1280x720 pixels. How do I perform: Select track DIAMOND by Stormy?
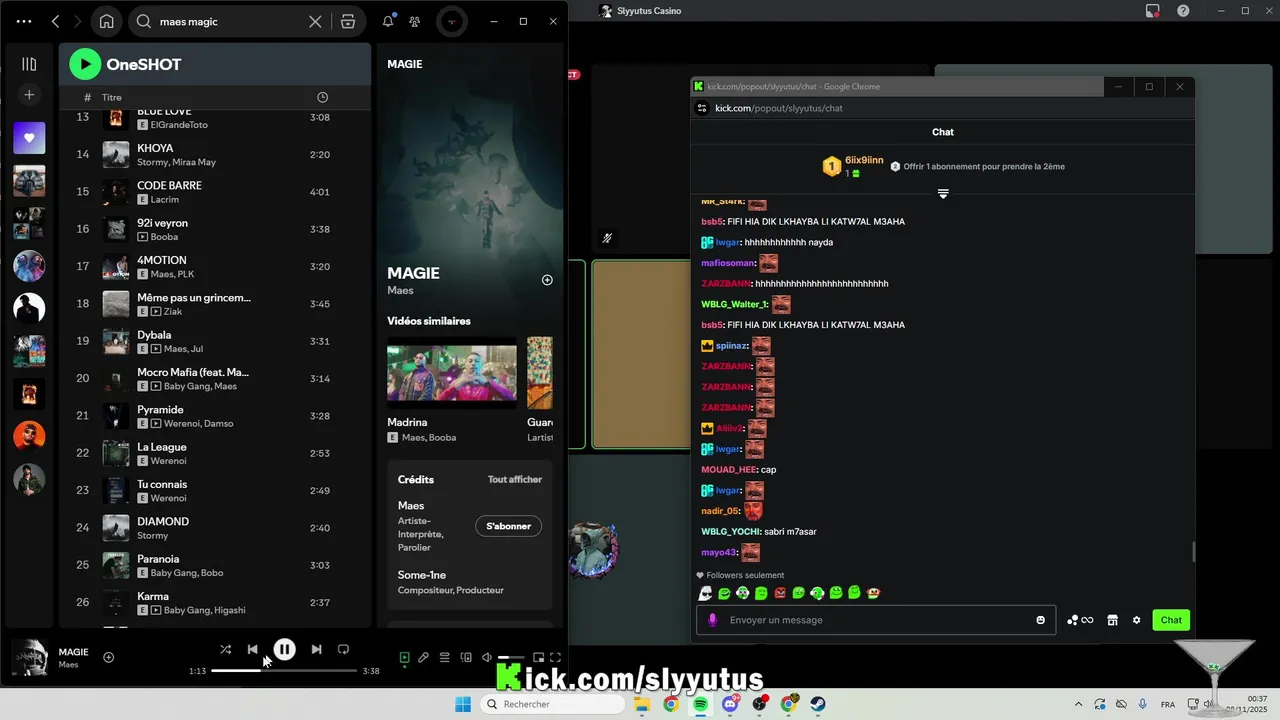214,528
